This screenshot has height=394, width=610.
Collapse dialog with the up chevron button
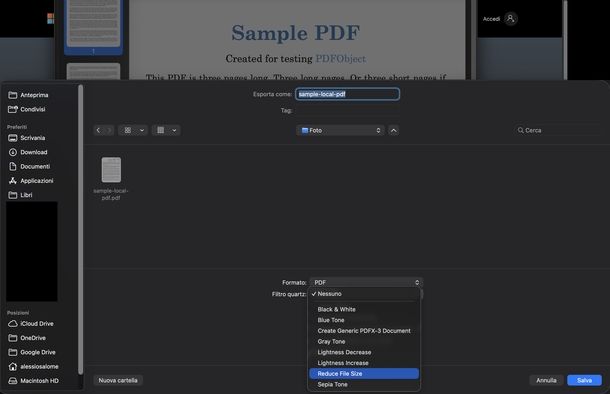394,130
